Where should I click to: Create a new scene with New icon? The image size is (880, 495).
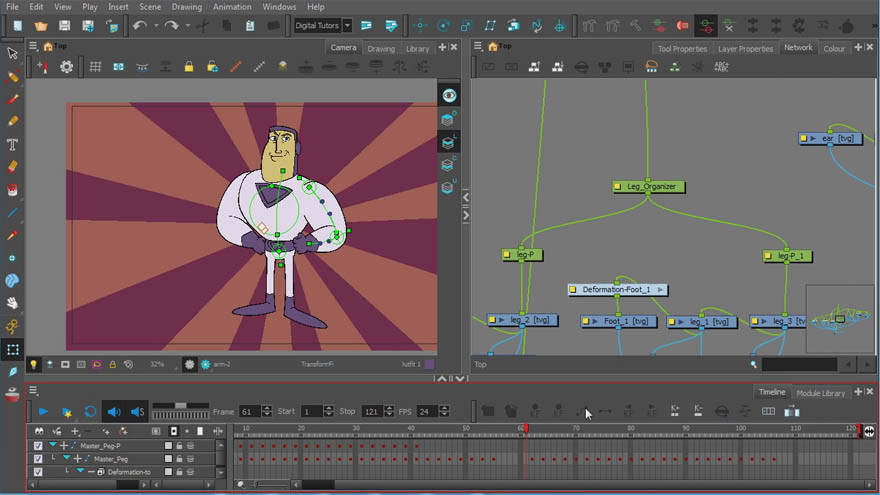[x=18, y=26]
